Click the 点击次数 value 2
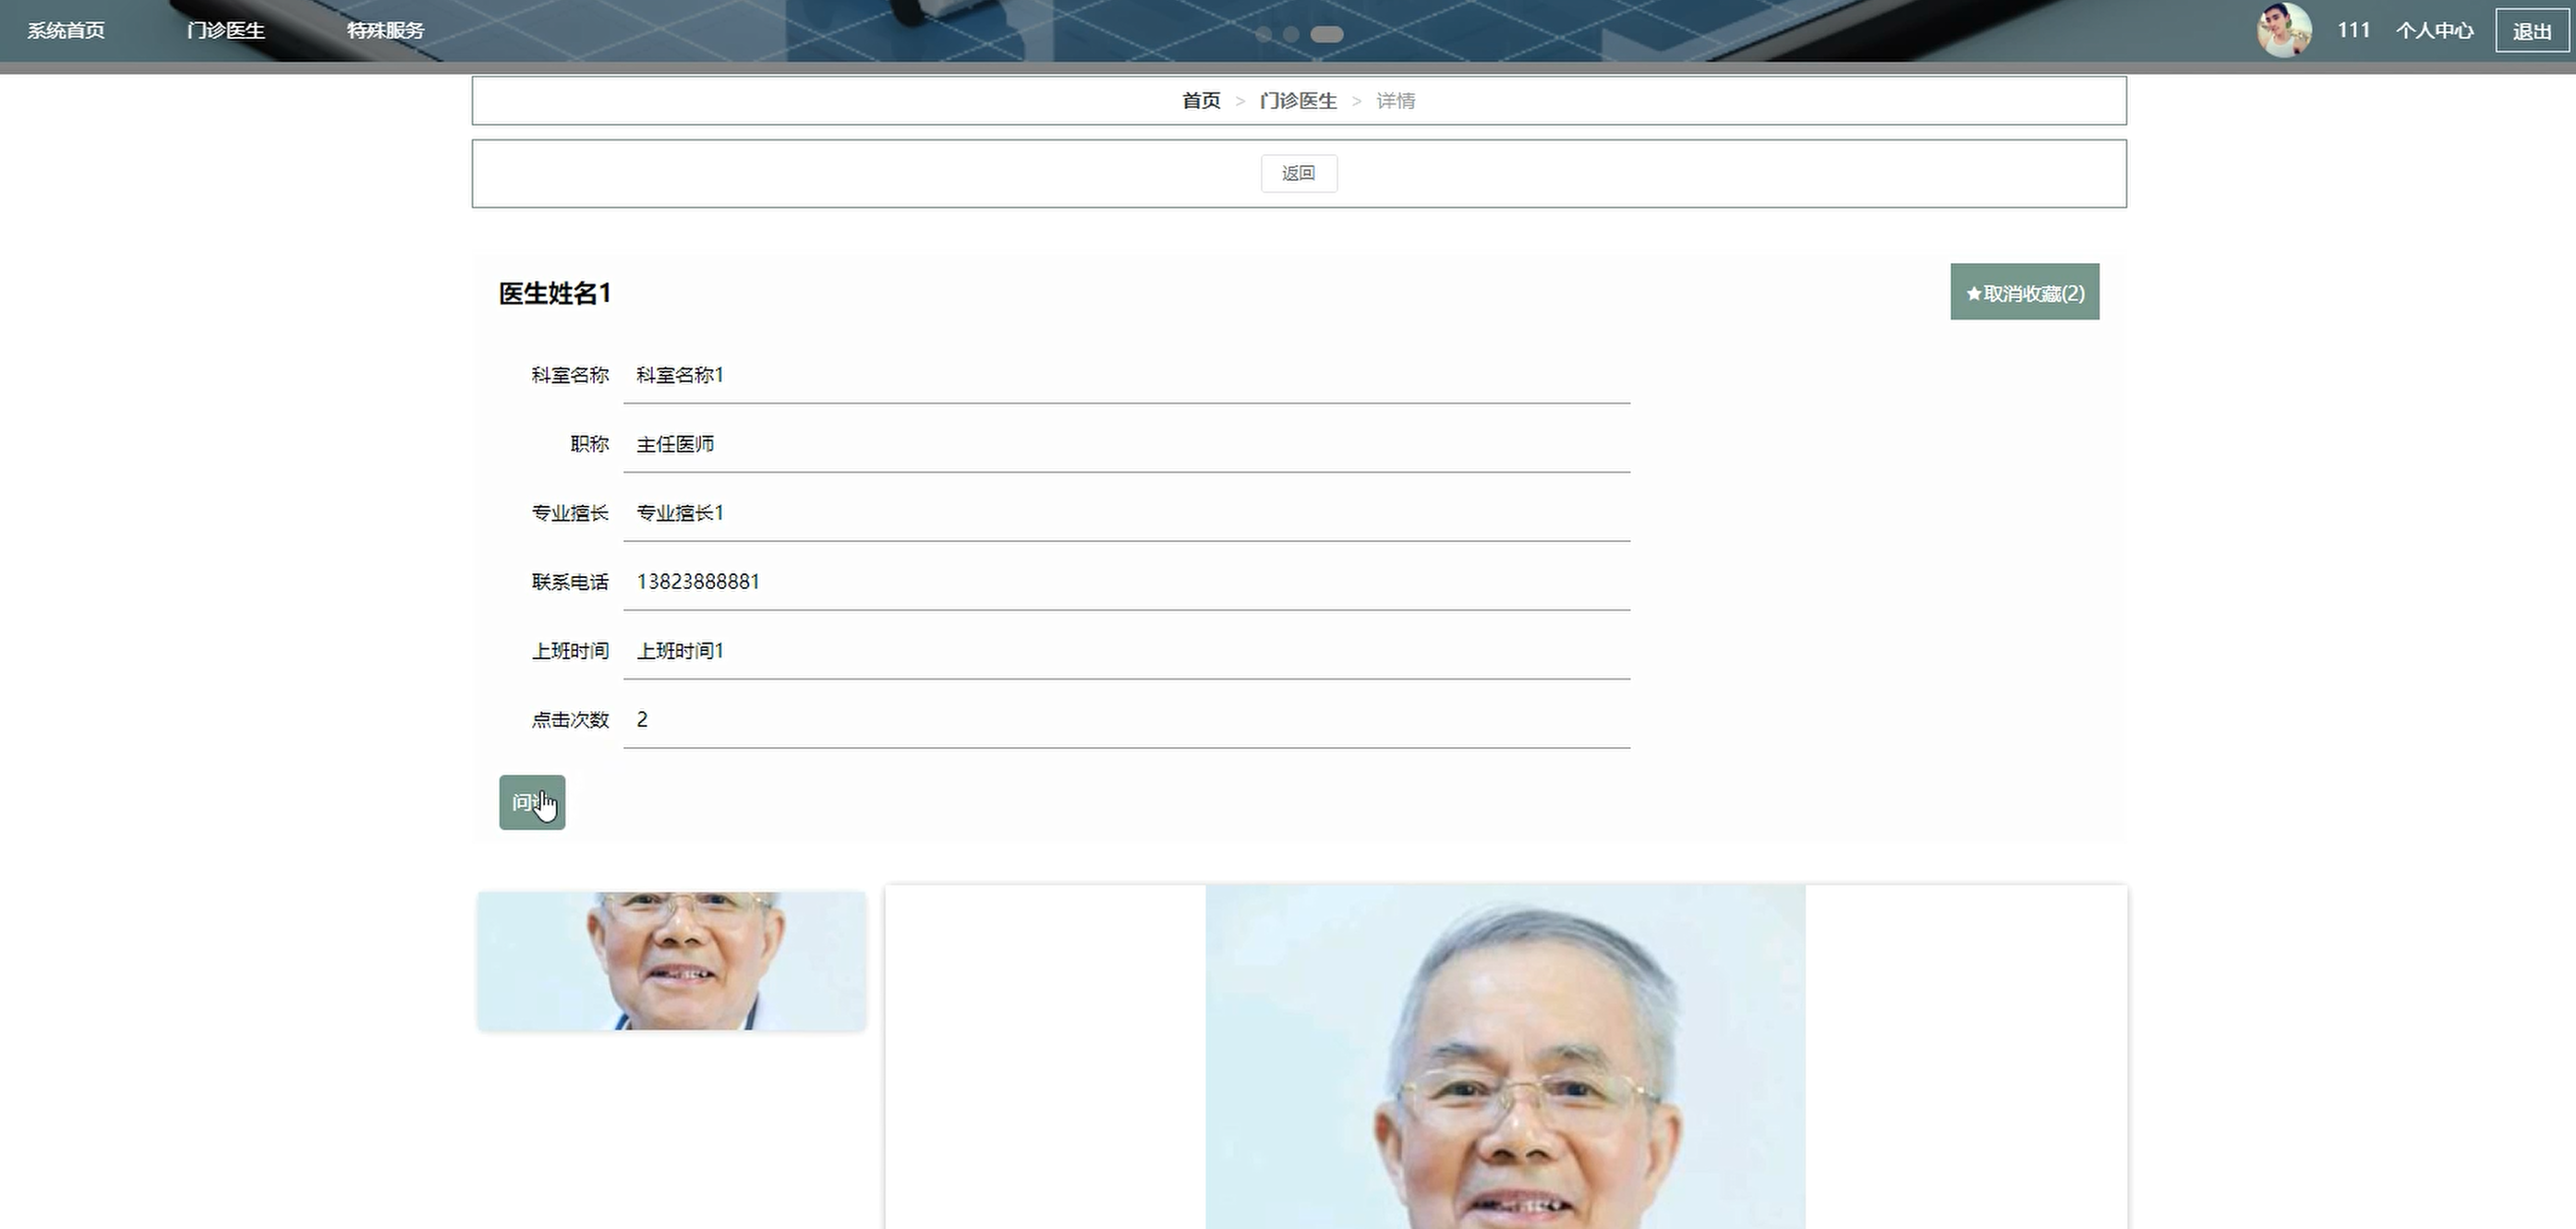The width and height of the screenshot is (2576, 1229). (x=642, y=720)
